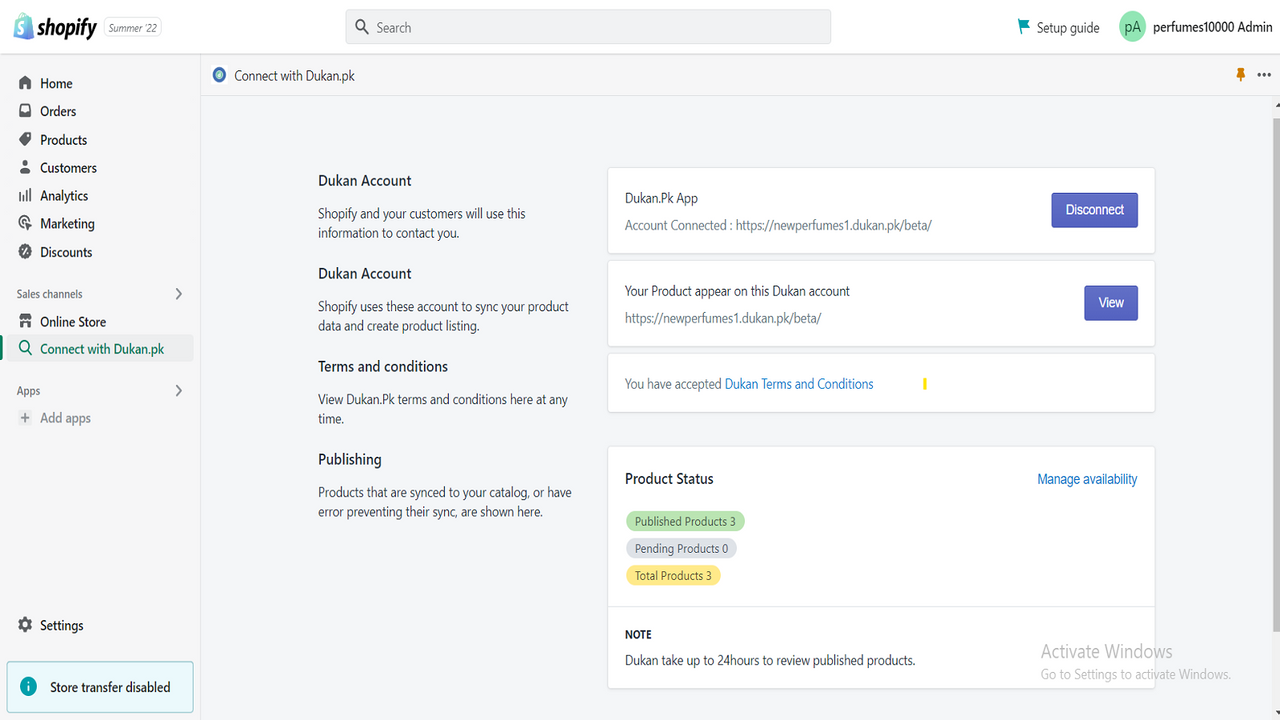This screenshot has width=1280, height=720.
Task: Click the Total Products 3 badge
Action: pos(673,575)
